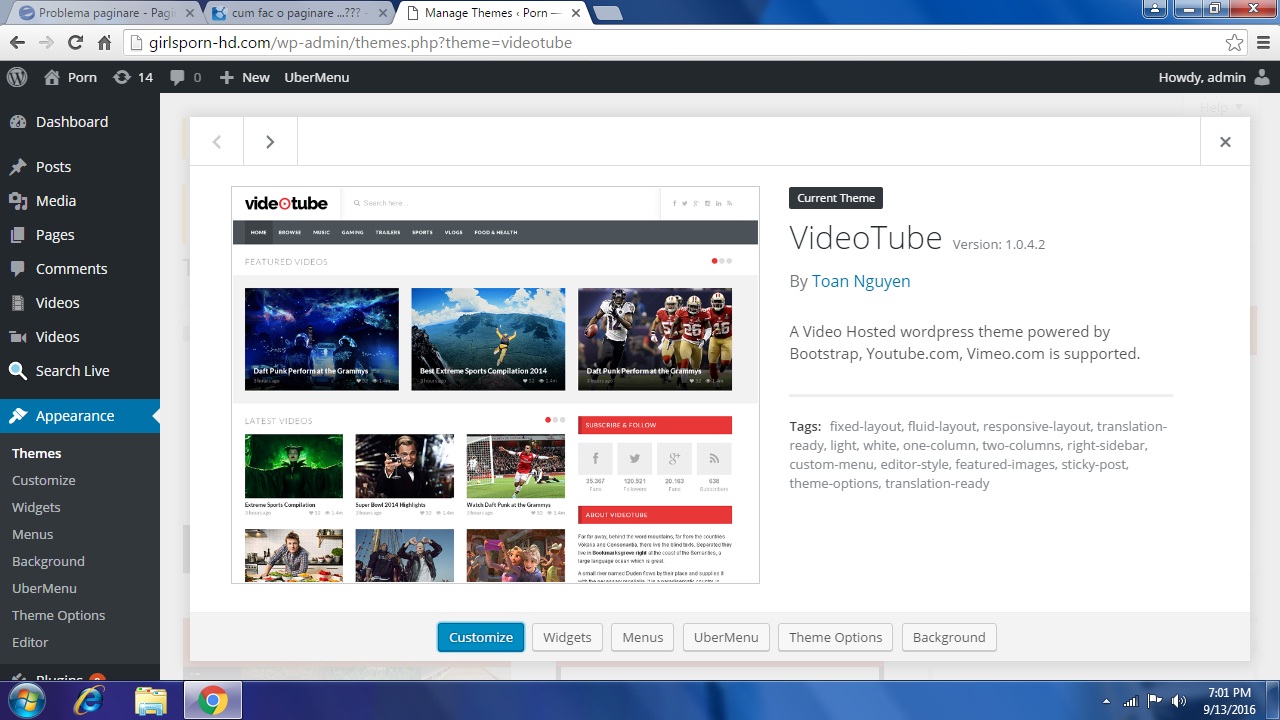
Task: Open File Explorer from taskbar
Action: [x=150, y=701]
